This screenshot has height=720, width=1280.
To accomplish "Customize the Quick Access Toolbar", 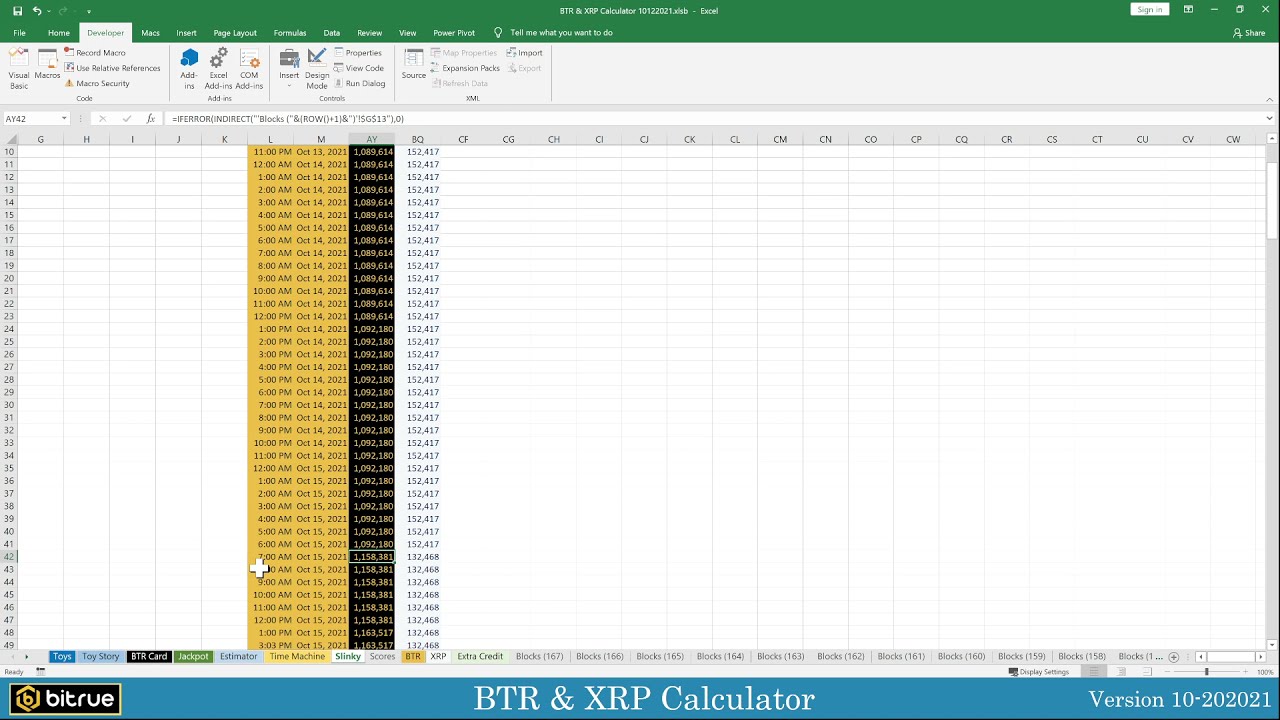I will [89, 11].
